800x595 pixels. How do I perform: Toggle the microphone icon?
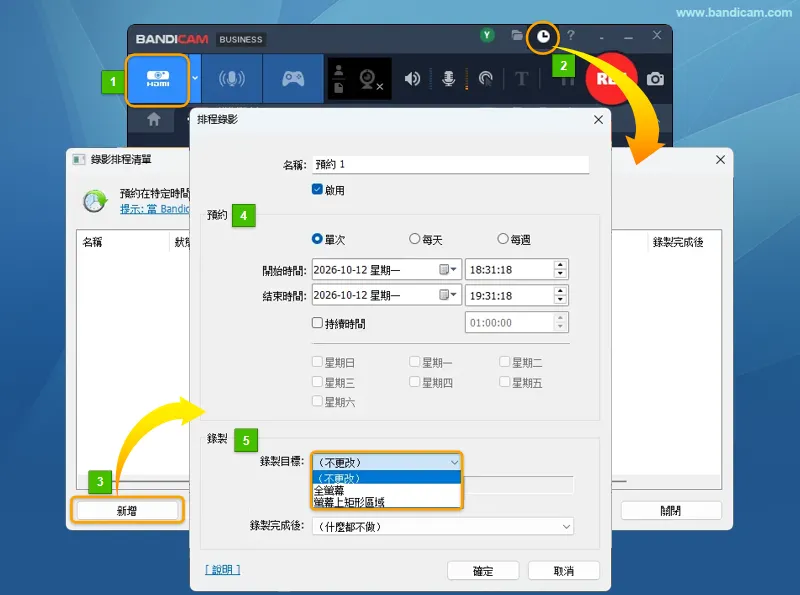(x=448, y=79)
